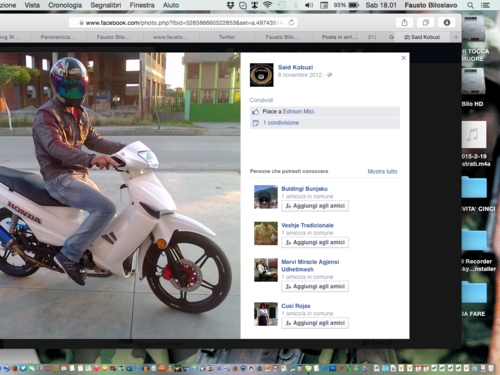
Task: Reload the page with the refresh icon
Action: (x=291, y=23)
